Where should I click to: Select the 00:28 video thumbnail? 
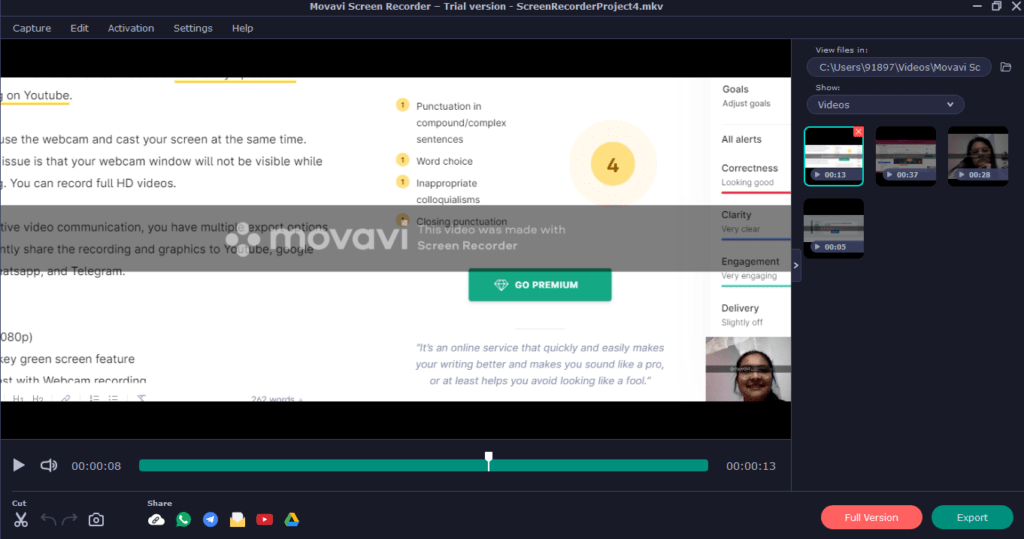[978, 156]
